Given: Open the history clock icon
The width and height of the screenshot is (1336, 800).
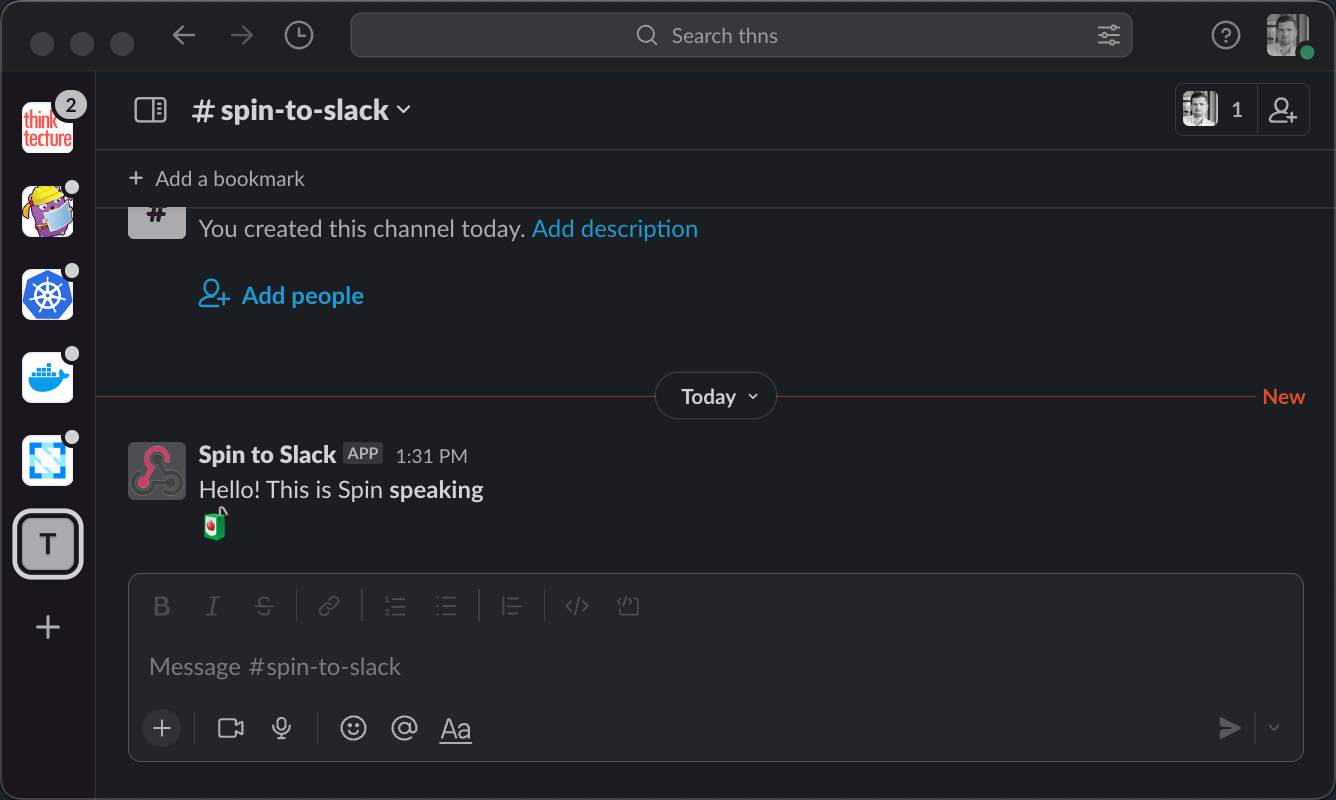Looking at the screenshot, I should (x=299, y=36).
